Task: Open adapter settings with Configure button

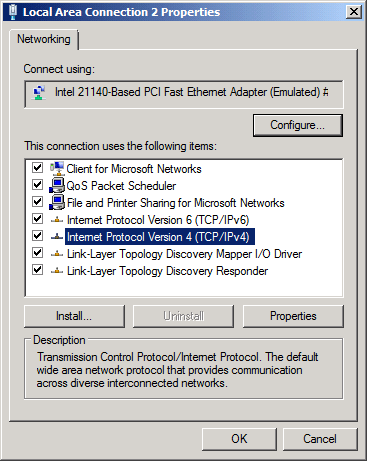Action: click(298, 125)
